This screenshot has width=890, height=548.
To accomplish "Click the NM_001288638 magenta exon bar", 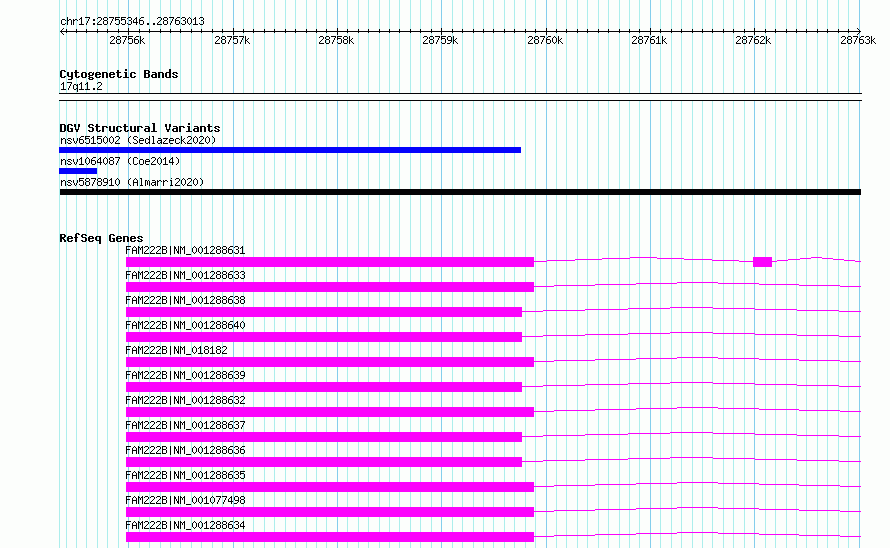I will (324, 312).
